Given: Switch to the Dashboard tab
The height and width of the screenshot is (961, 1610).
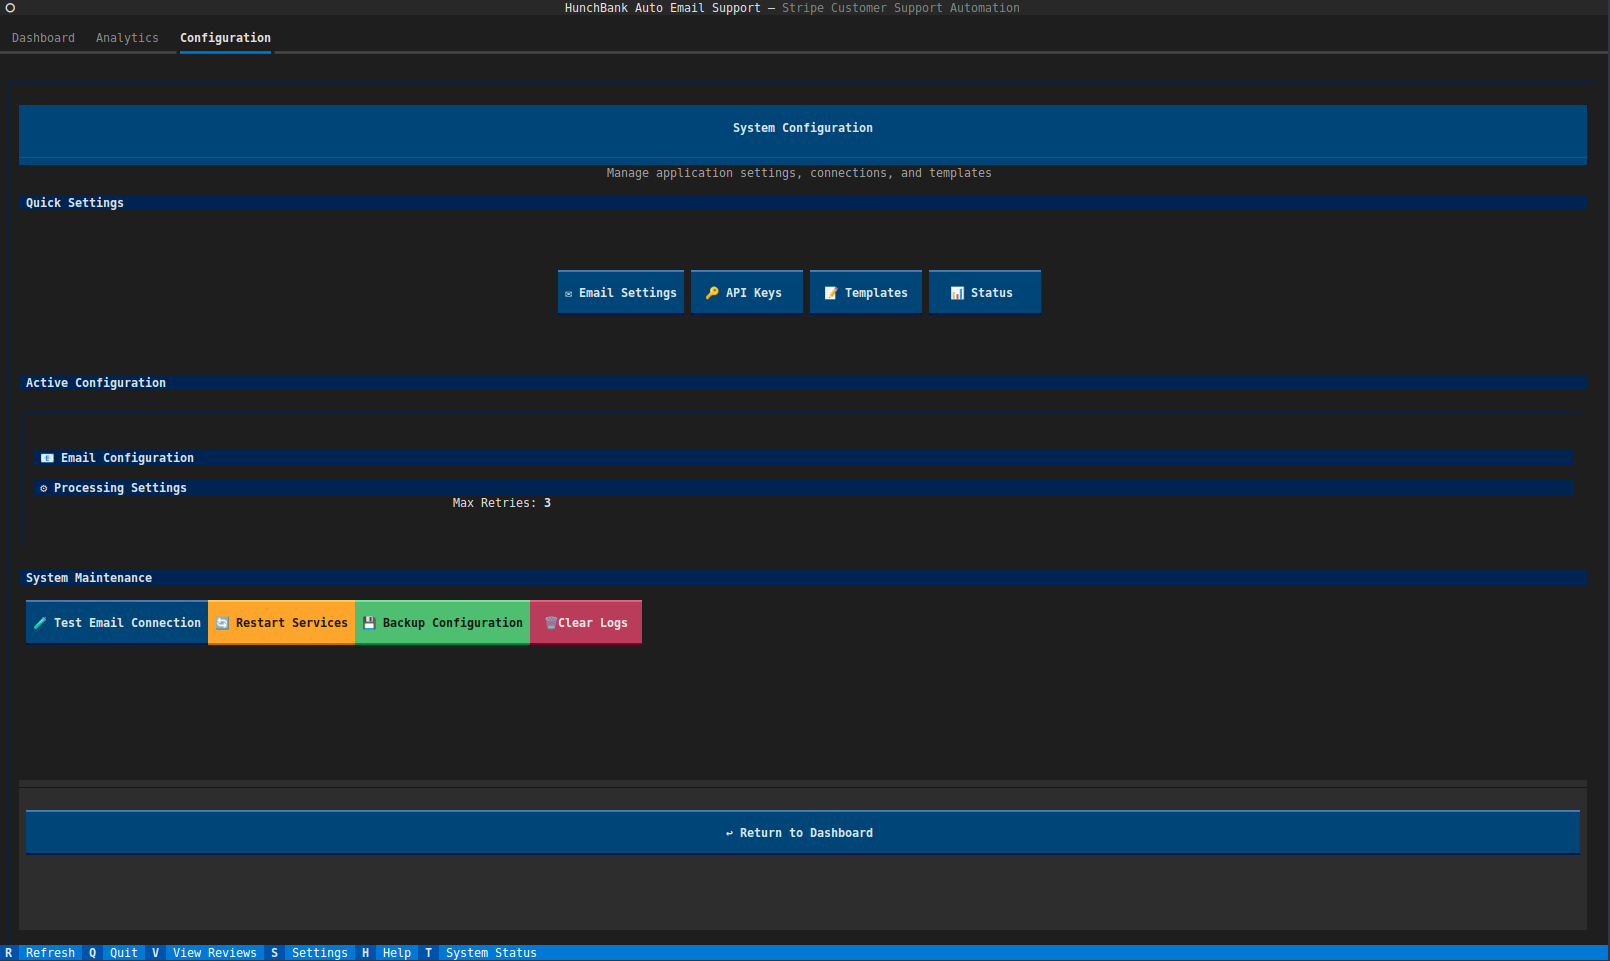Looking at the screenshot, I should [x=43, y=37].
